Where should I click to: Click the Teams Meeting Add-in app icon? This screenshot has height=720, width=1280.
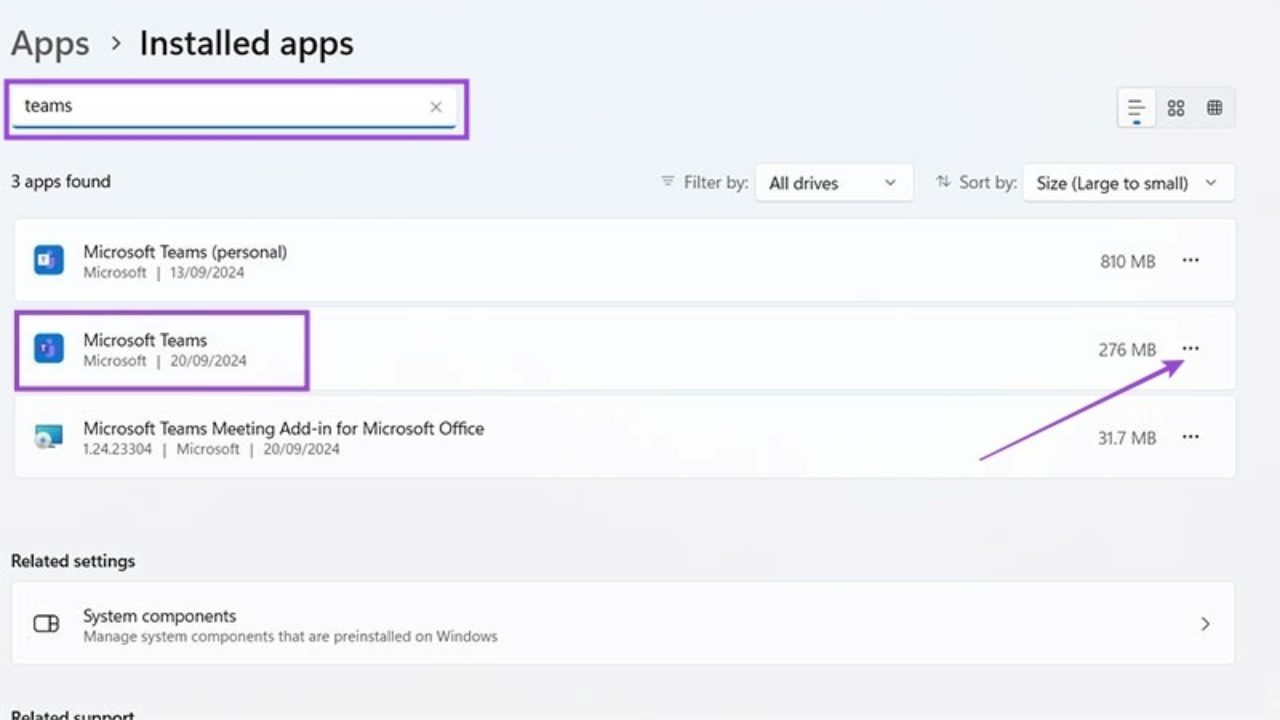point(49,436)
